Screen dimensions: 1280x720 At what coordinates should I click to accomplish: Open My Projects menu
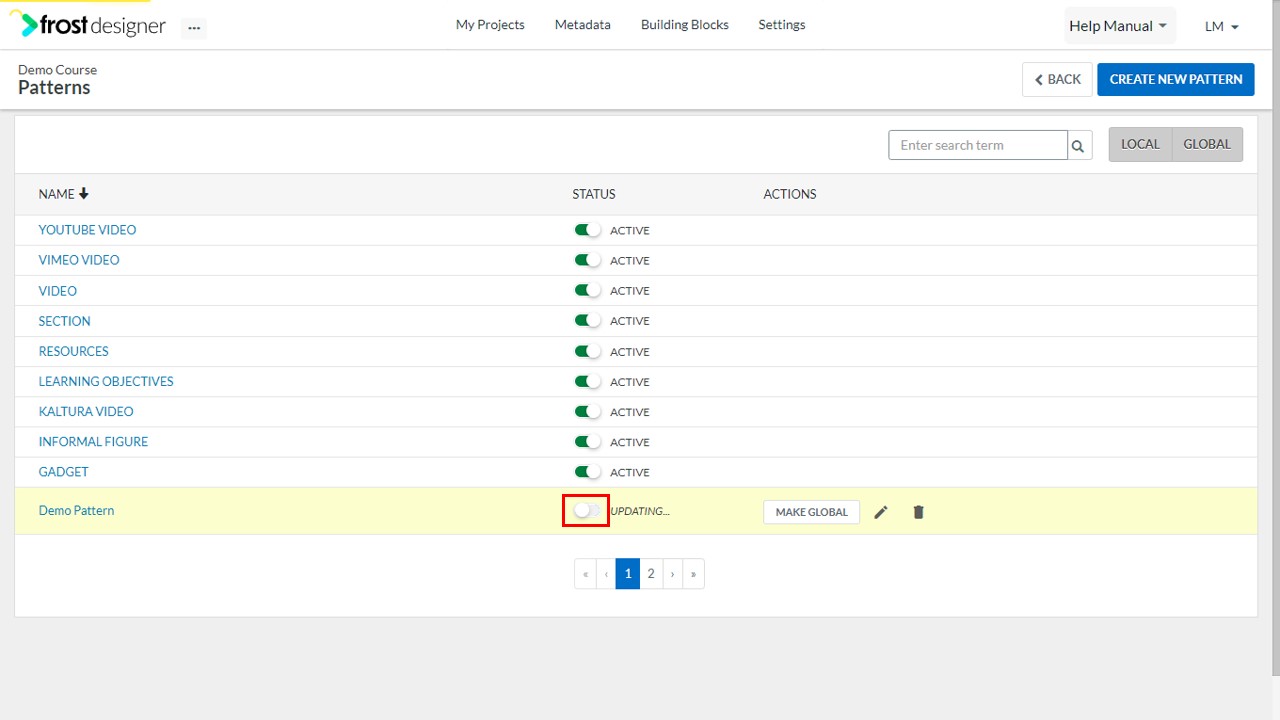pyautogui.click(x=490, y=25)
